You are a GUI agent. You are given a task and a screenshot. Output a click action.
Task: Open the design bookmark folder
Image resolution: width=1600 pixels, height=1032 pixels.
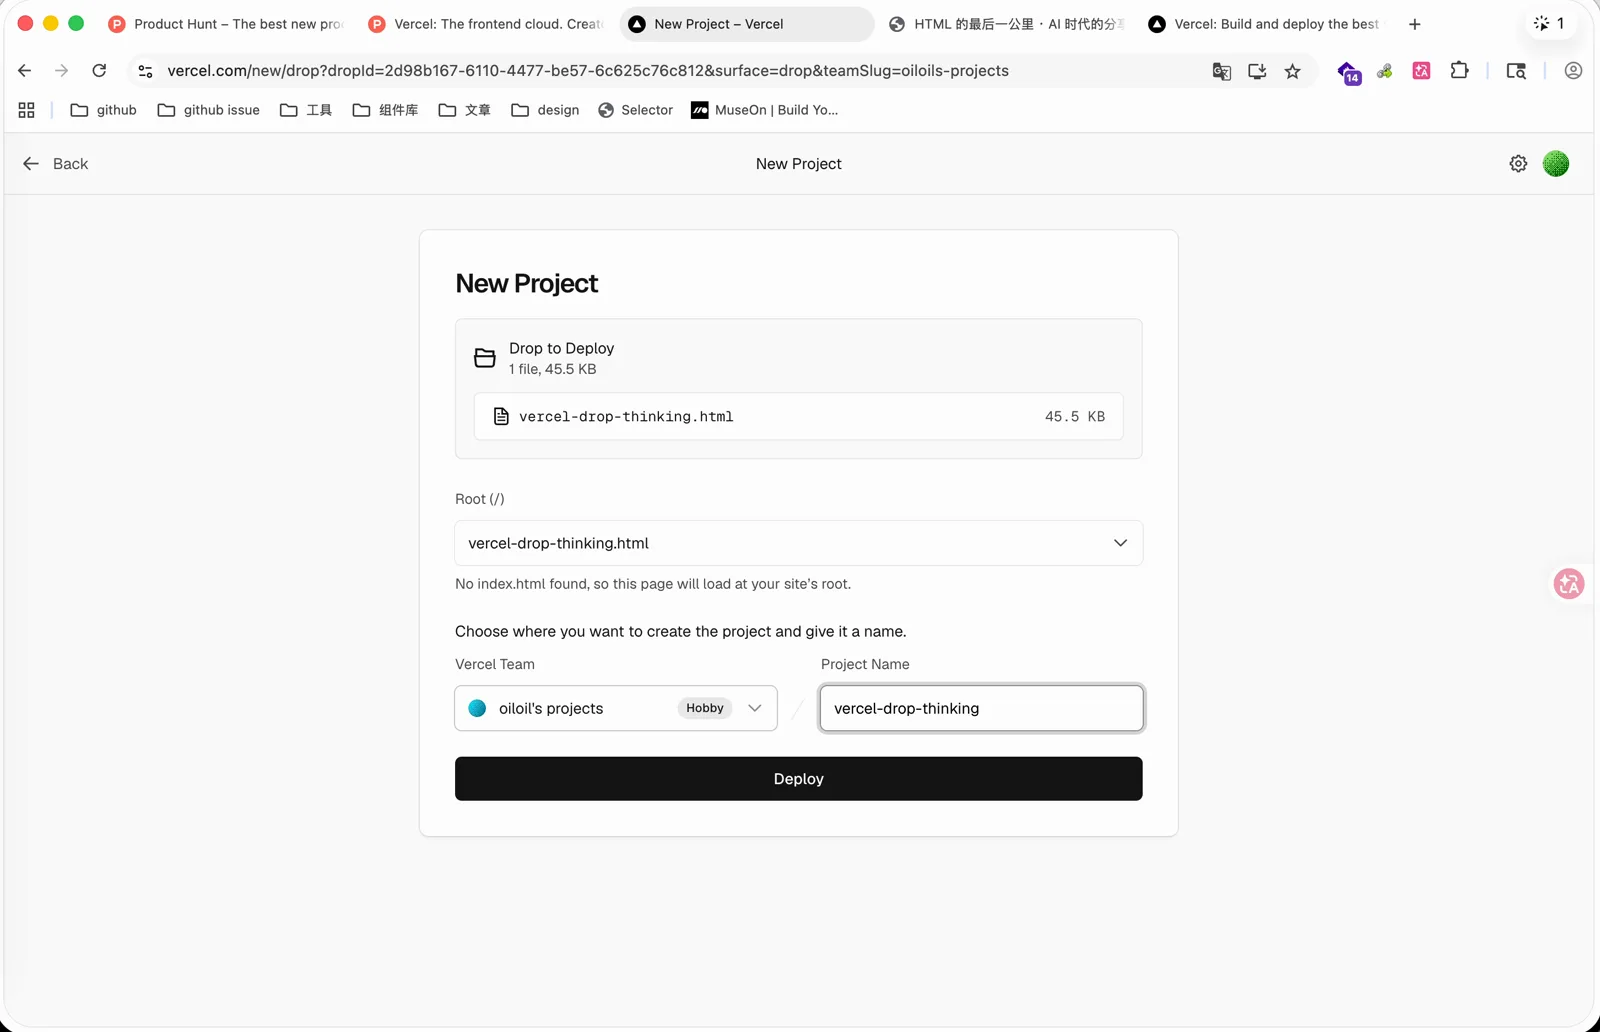click(x=545, y=110)
